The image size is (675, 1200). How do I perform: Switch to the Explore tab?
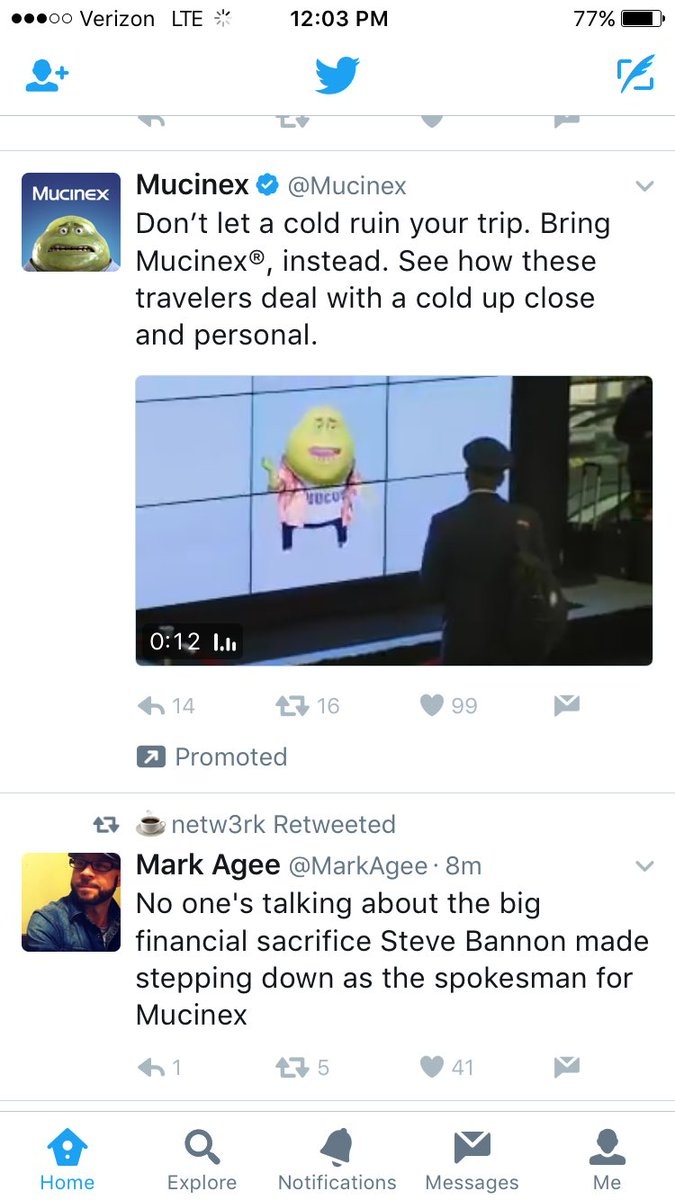coord(202,1158)
